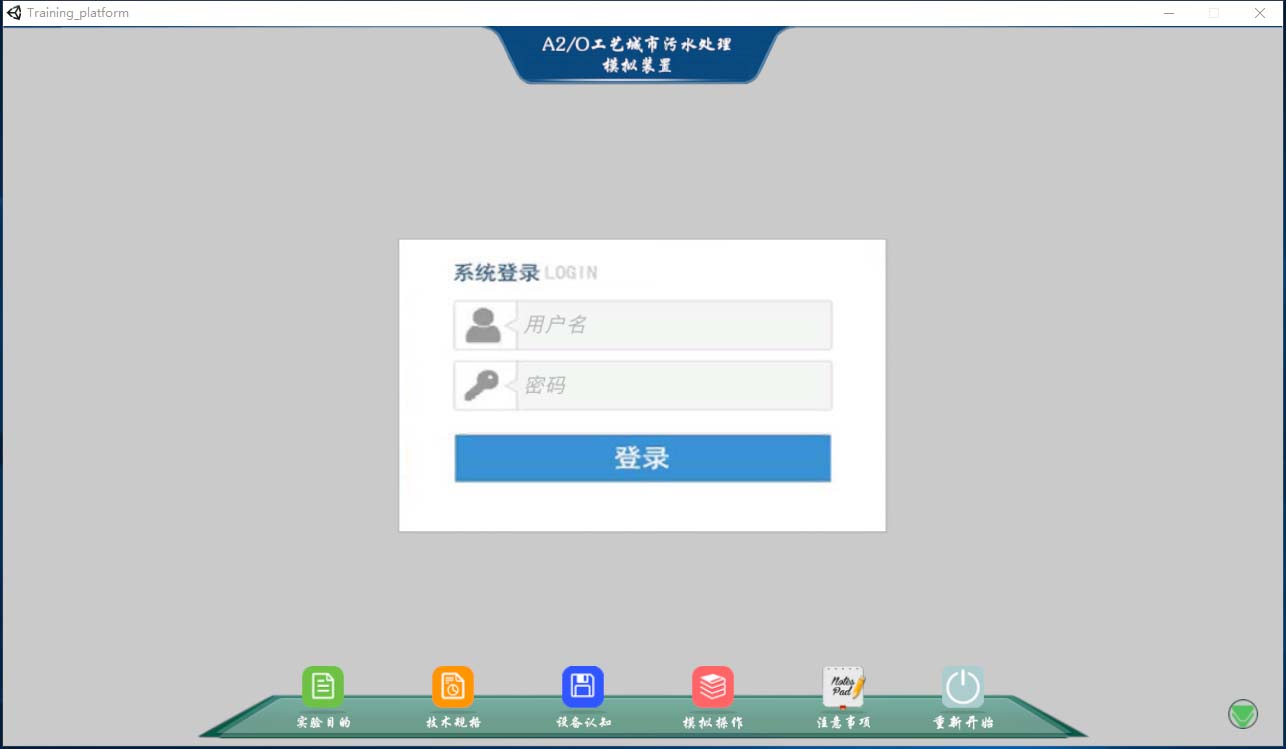
Task: Click the Unity icon in the title bar
Action: pyautogui.click(x=13, y=13)
